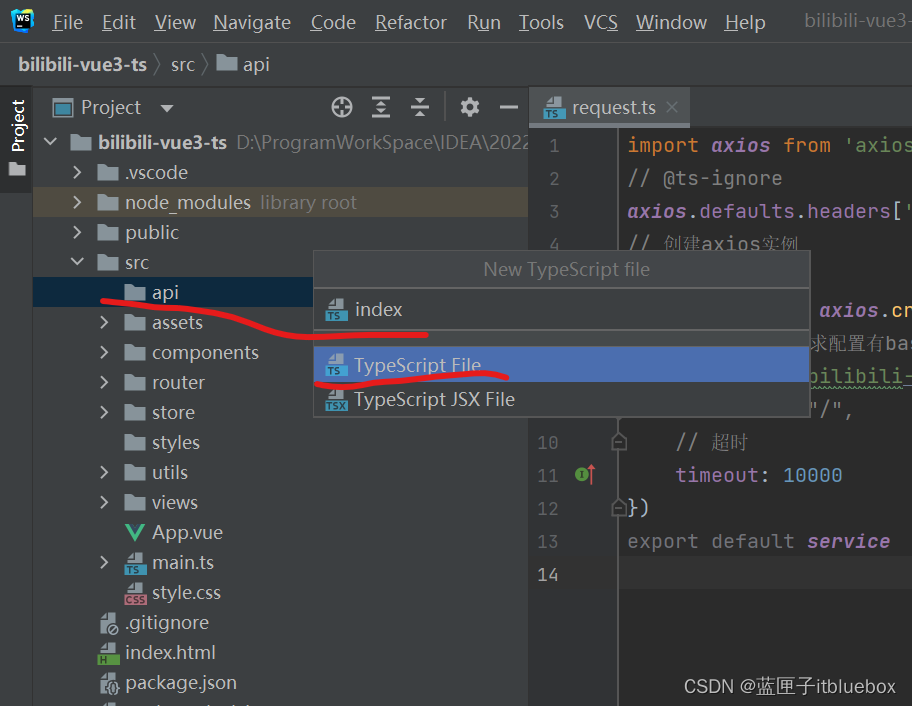Toggle code fold marker on line 12

(619, 508)
